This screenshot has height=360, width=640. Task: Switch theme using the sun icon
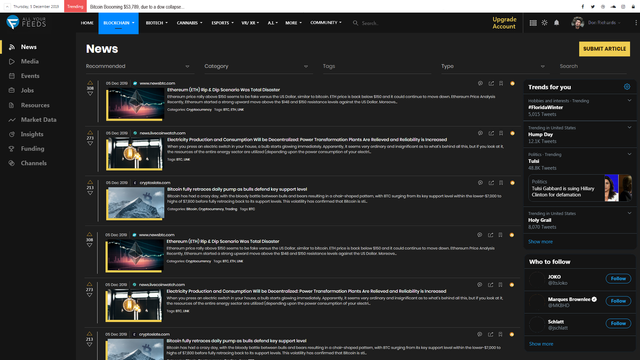click(x=544, y=23)
